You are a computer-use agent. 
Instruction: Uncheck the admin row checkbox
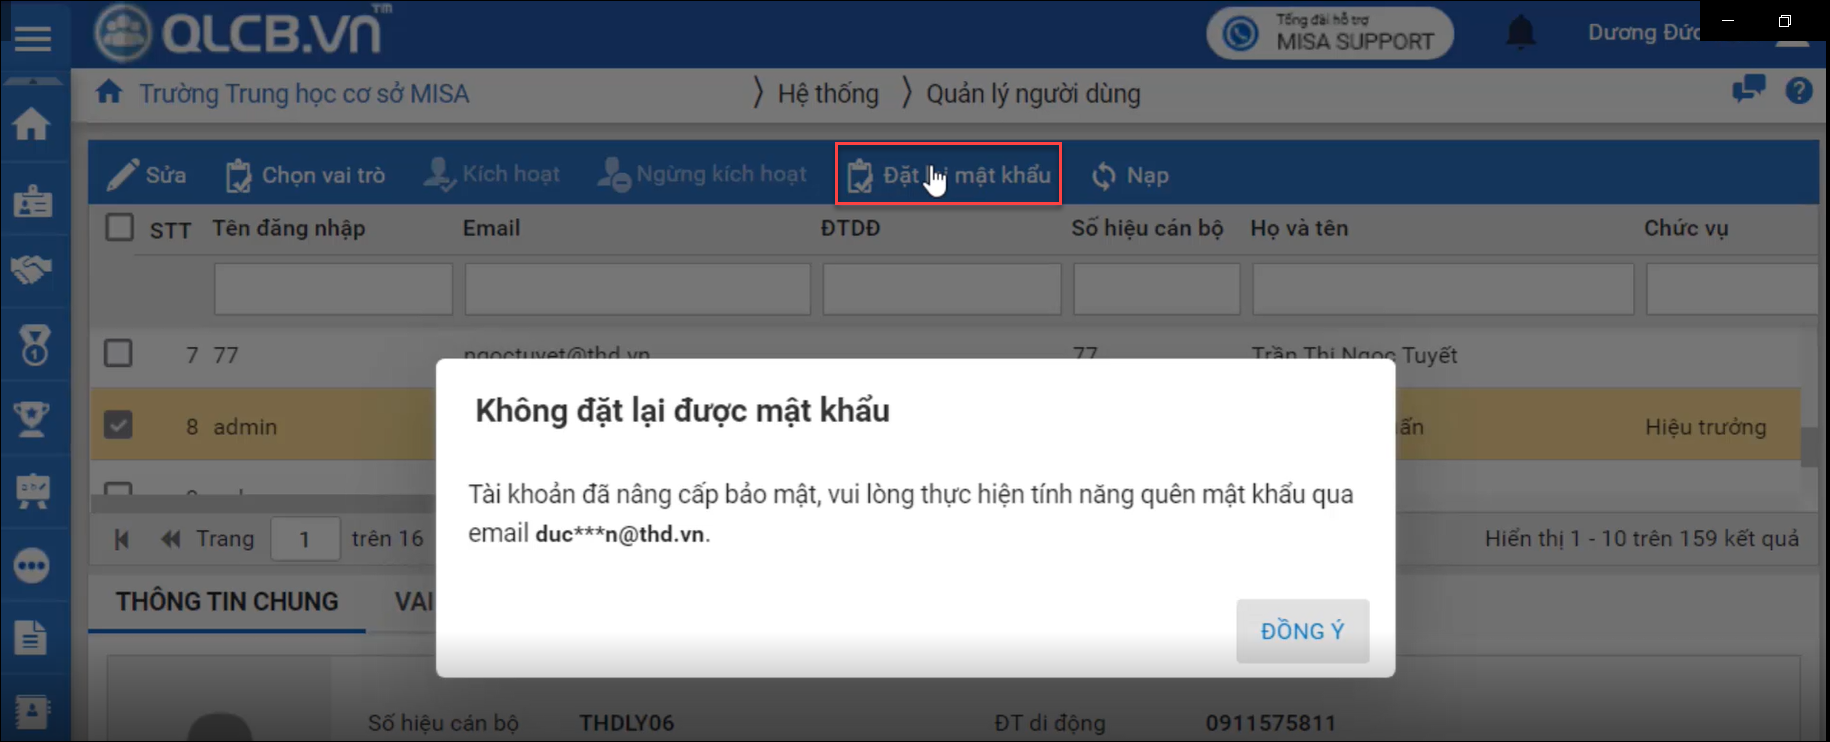click(118, 425)
